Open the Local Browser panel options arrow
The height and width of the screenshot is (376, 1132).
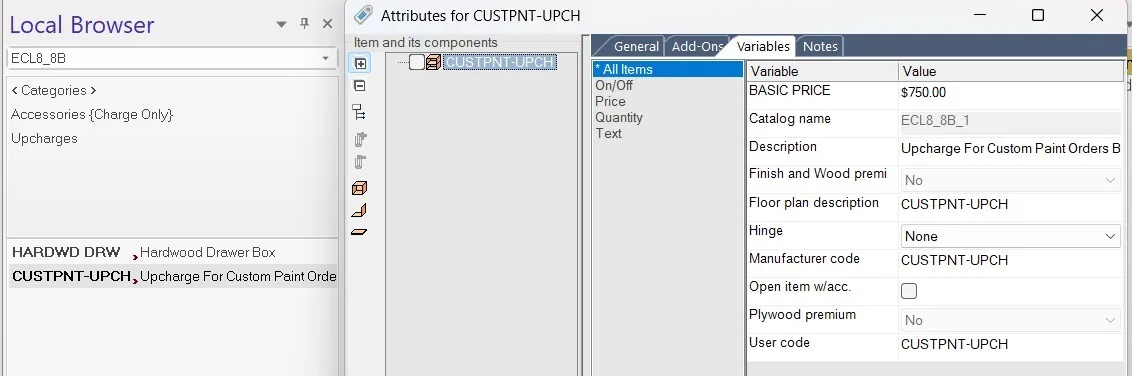(x=282, y=25)
